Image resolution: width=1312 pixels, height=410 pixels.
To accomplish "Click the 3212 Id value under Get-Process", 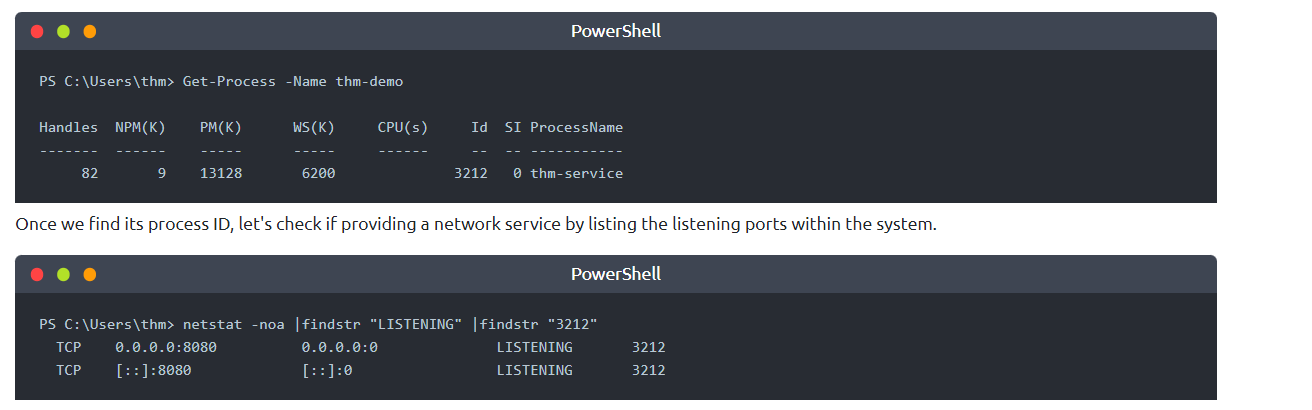I will point(470,174).
